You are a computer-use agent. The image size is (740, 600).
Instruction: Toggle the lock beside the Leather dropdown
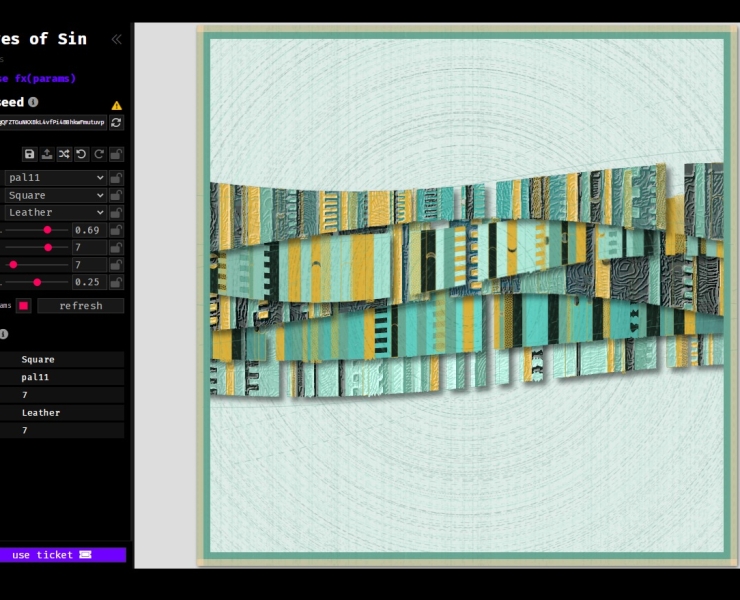(x=116, y=213)
